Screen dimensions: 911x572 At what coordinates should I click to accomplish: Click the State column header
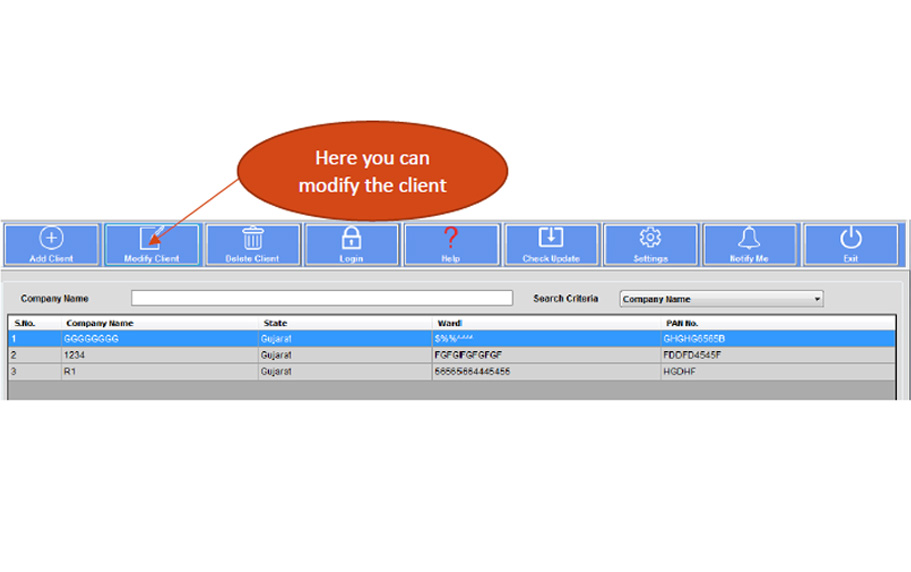tap(275, 323)
